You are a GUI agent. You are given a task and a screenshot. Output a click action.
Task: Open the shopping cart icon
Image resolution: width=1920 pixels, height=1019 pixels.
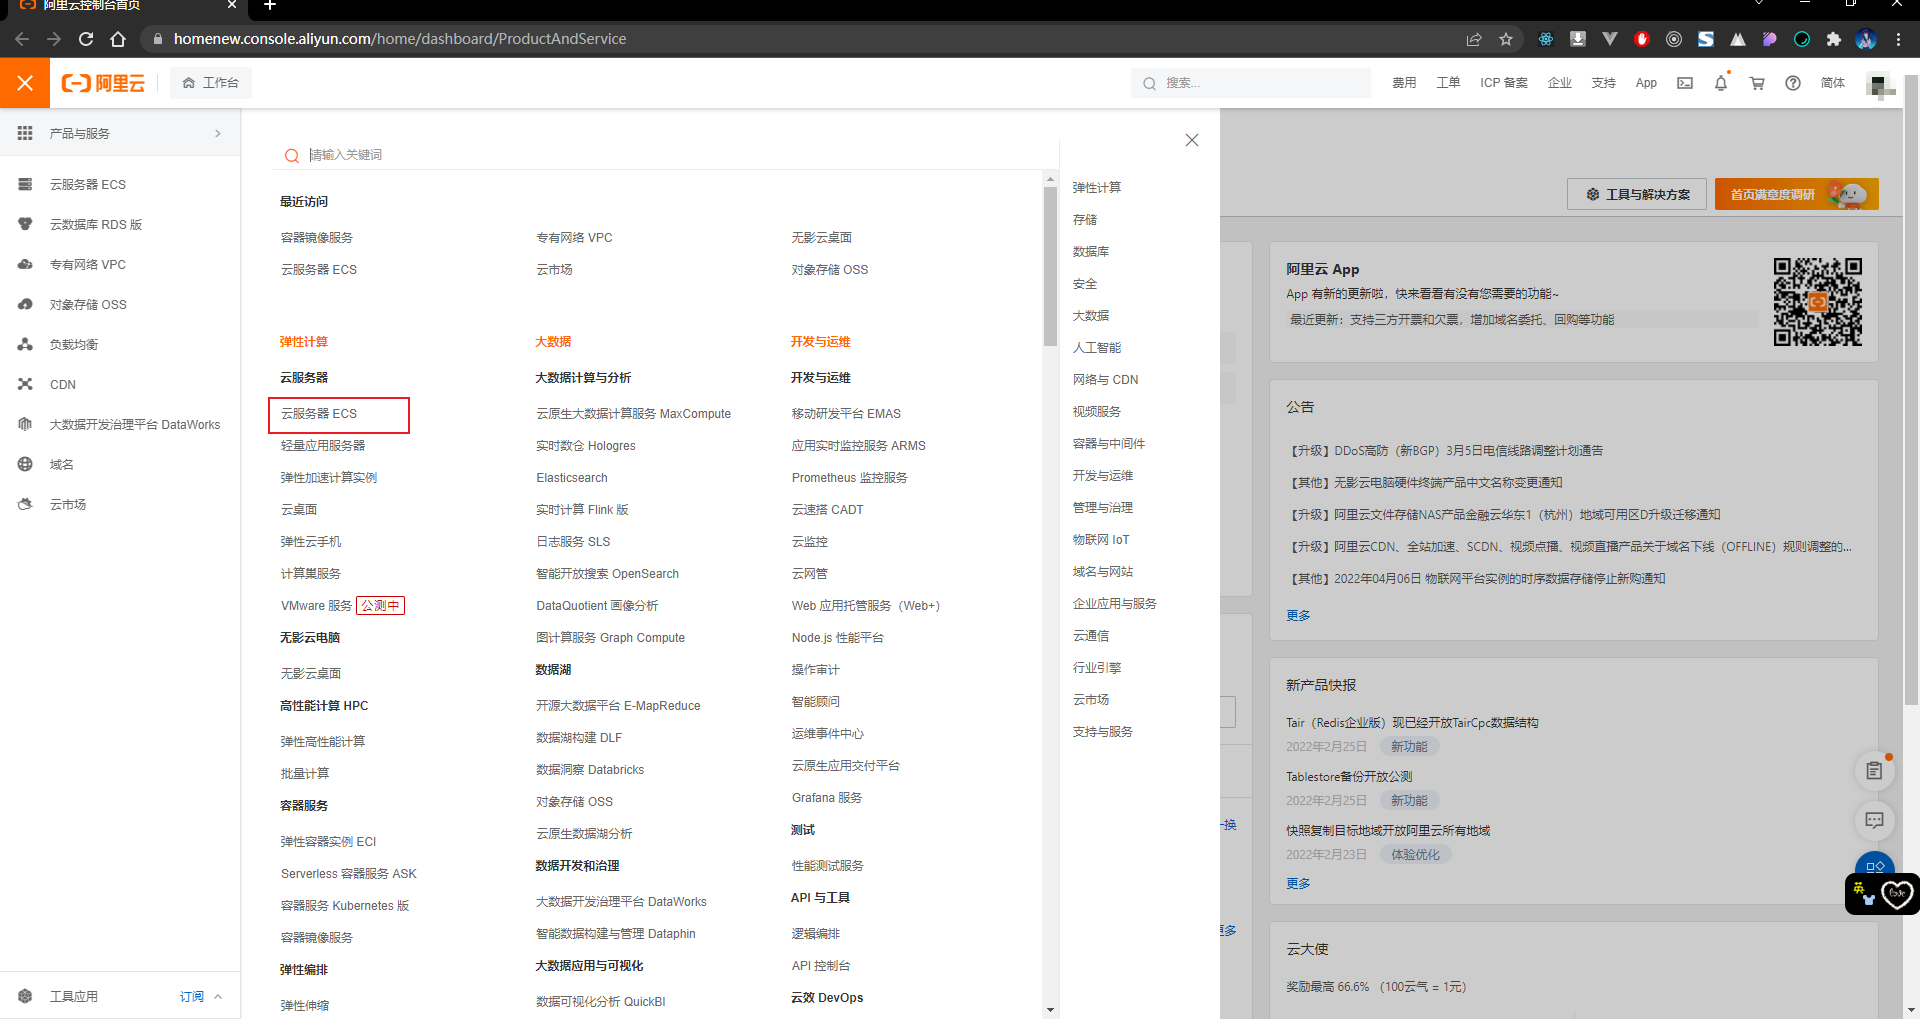1757,83
